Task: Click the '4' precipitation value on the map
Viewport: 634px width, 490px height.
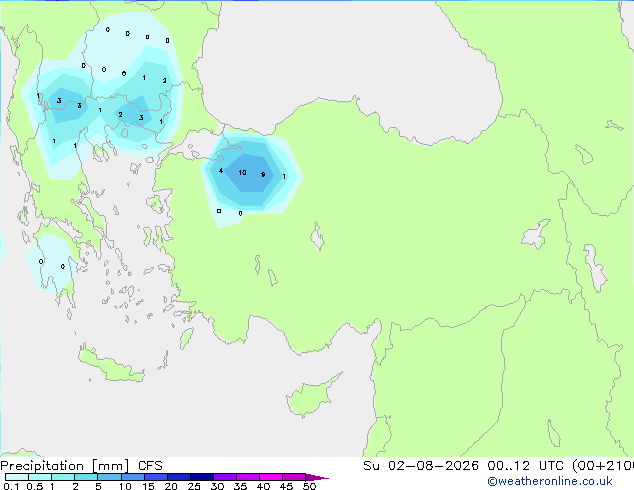Action: point(221,171)
